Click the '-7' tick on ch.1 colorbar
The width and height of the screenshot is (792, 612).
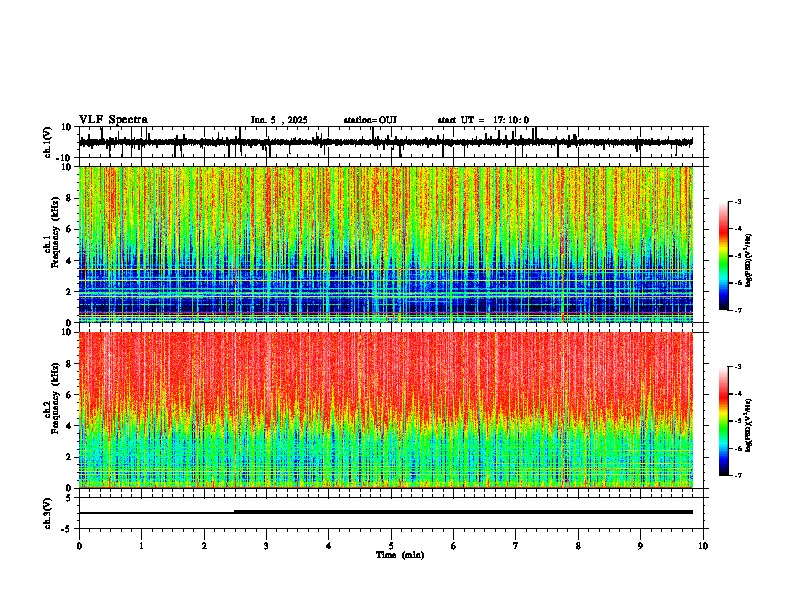pos(737,310)
